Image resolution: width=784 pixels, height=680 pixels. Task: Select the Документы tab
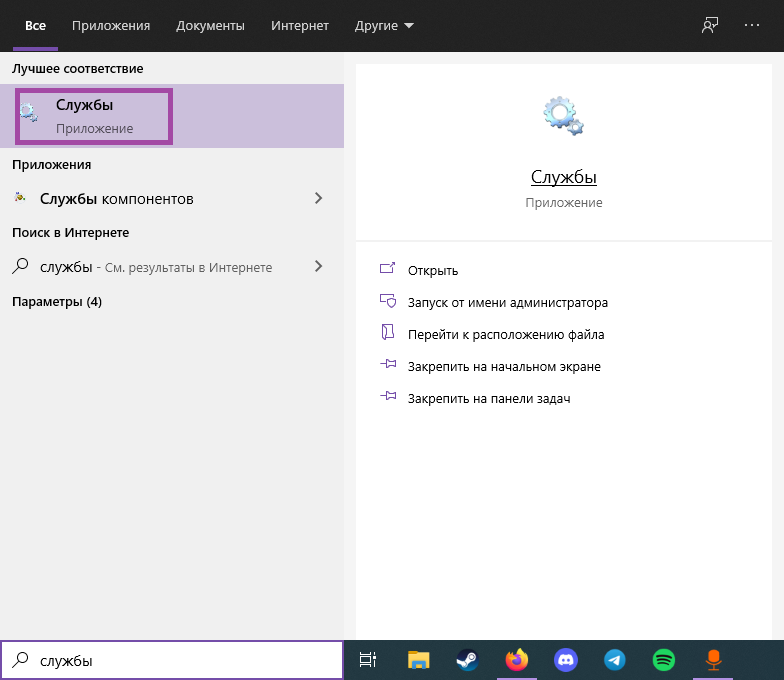pyautogui.click(x=210, y=26)
